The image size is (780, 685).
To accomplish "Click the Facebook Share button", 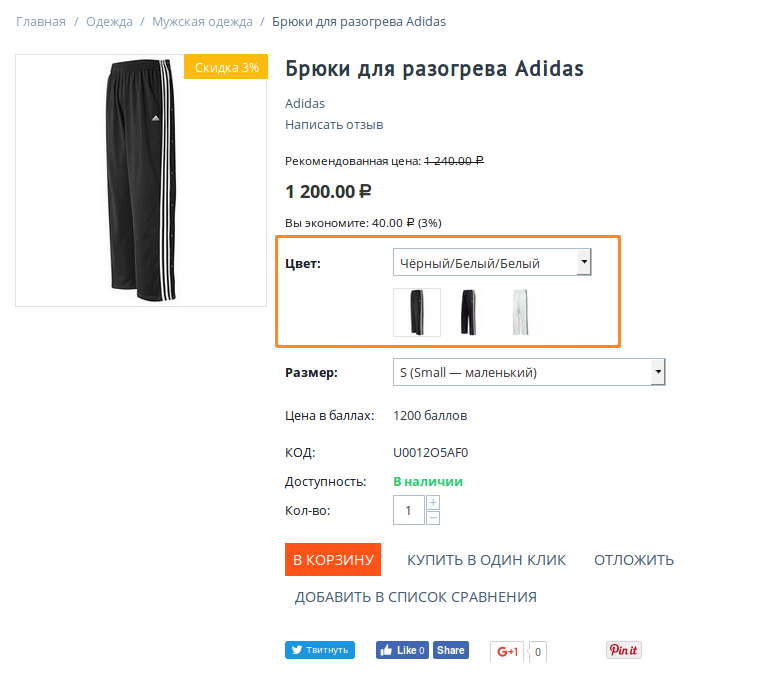I will [x=451, y=650].
